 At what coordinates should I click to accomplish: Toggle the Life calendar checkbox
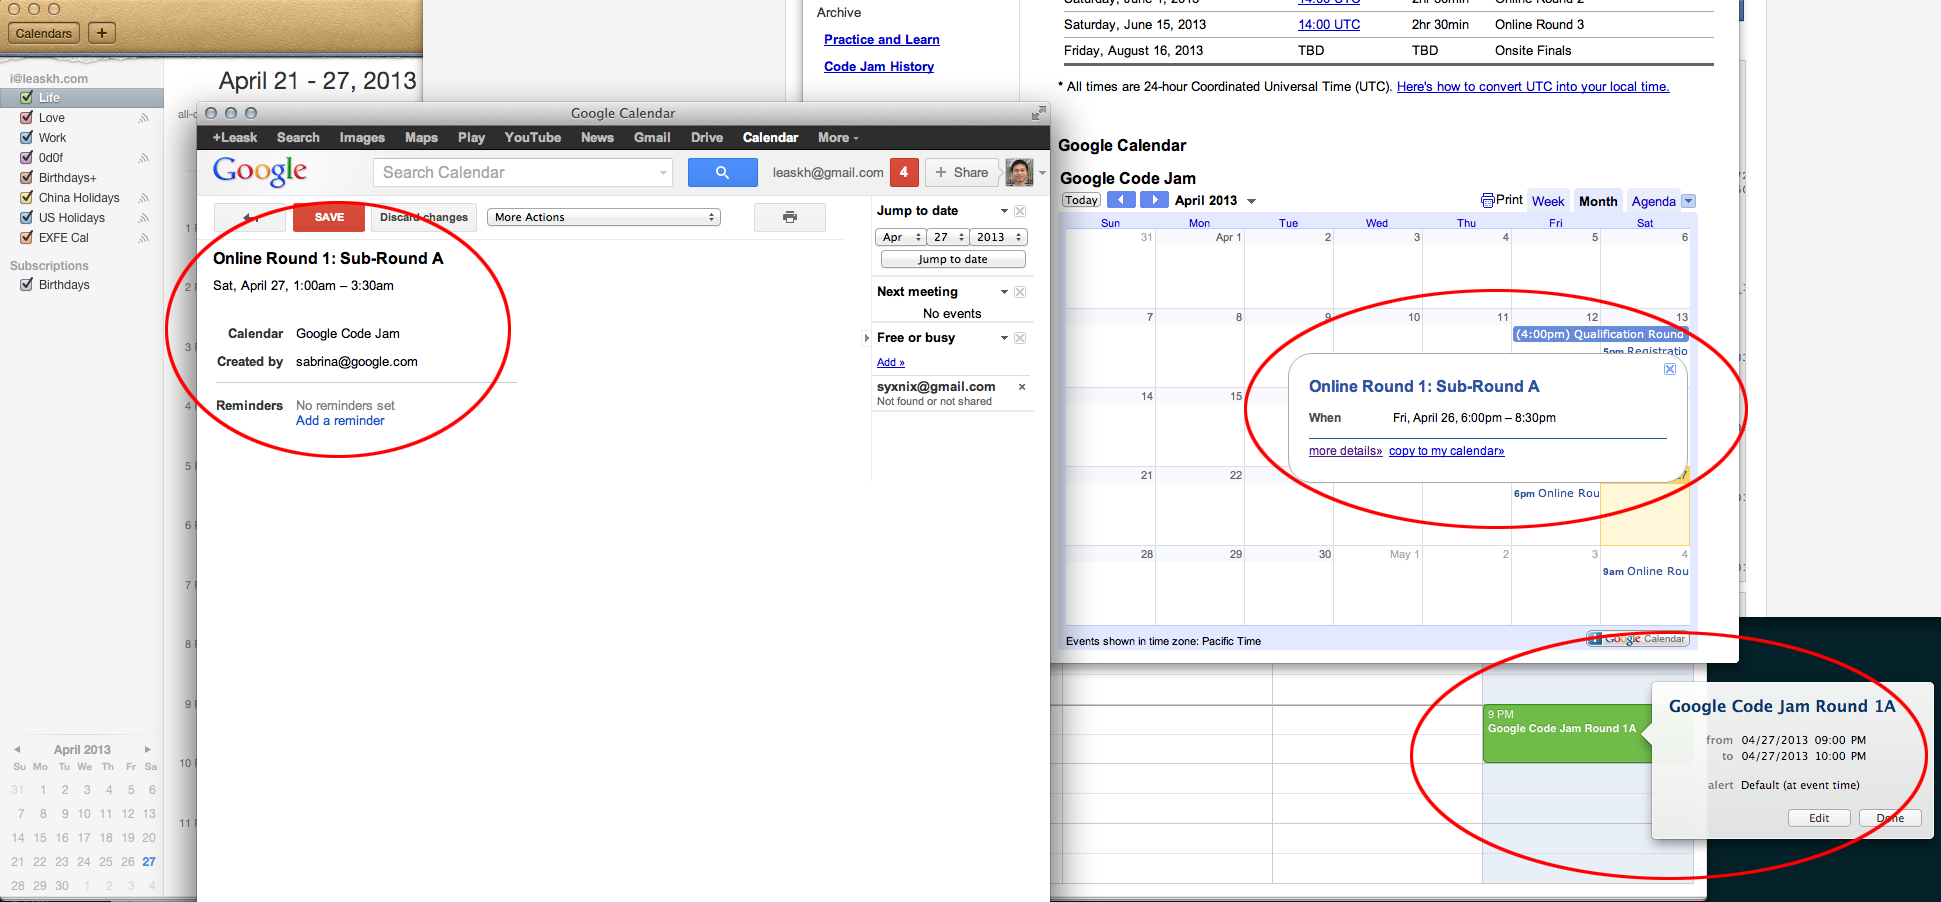27,98
